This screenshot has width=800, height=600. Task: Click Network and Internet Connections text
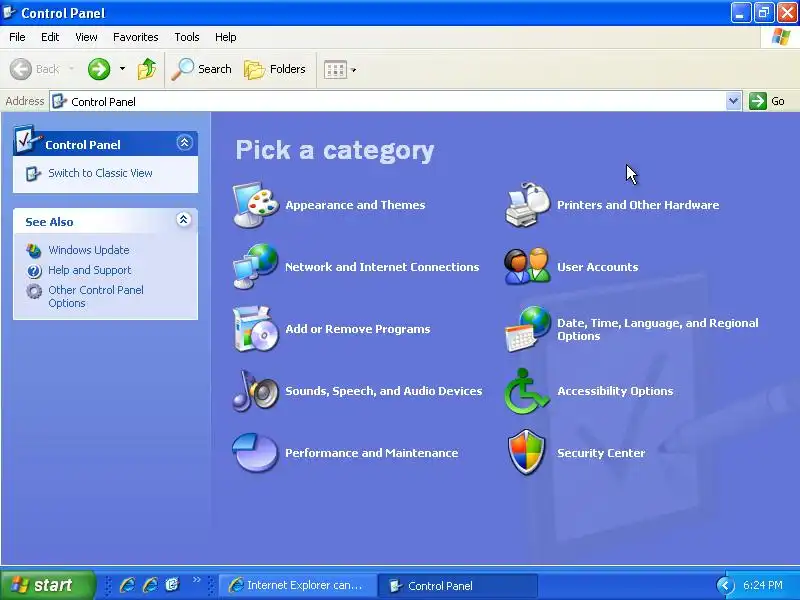pos(382,267)
